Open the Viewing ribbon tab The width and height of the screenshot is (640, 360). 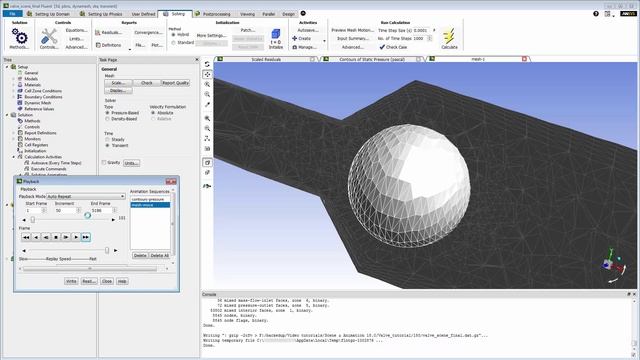click(x=247, y=14)
